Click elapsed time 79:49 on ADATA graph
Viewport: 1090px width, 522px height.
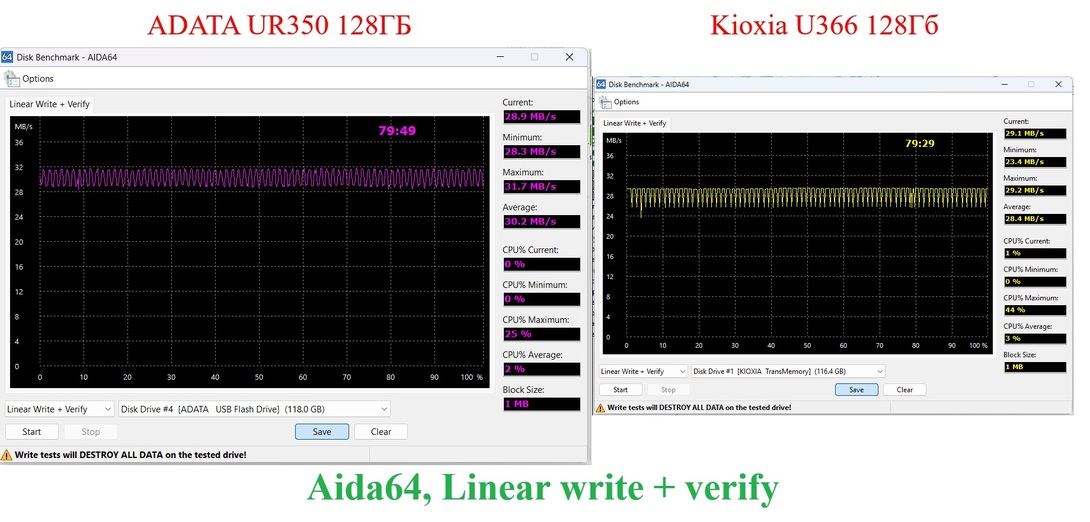click(397, 131)
